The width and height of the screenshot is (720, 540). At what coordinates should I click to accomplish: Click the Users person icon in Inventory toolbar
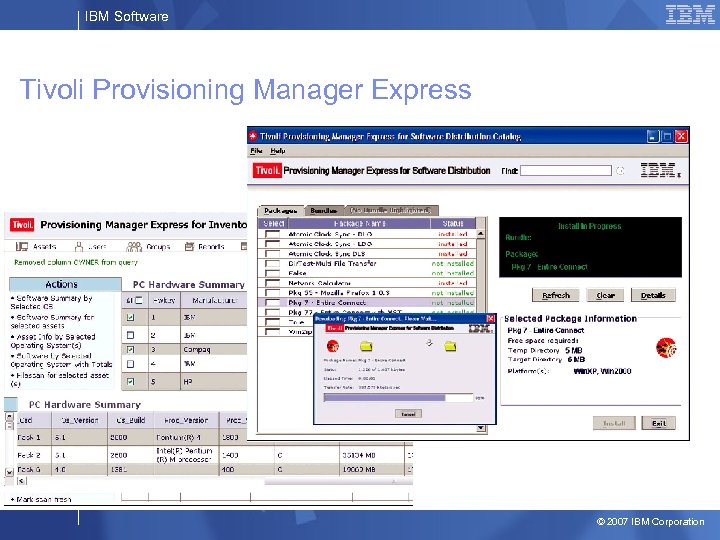[79, 247]
